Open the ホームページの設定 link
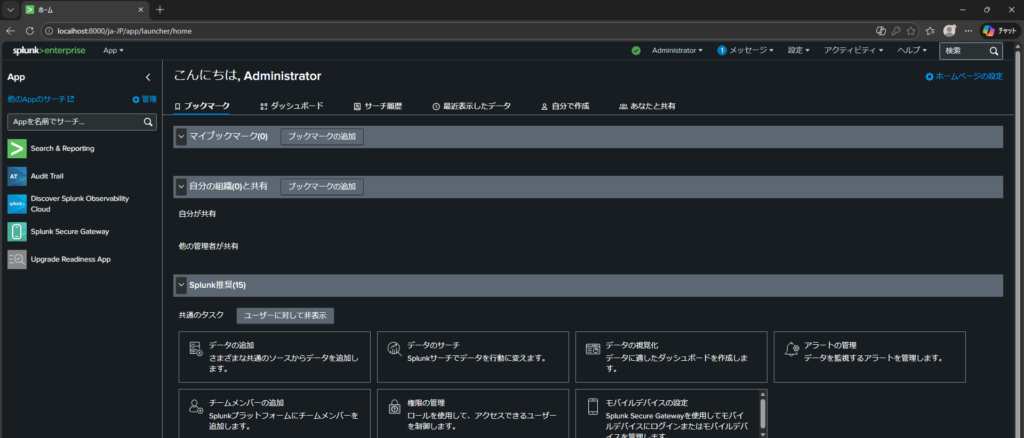1024x438 pixels. [x=963, y=77]
